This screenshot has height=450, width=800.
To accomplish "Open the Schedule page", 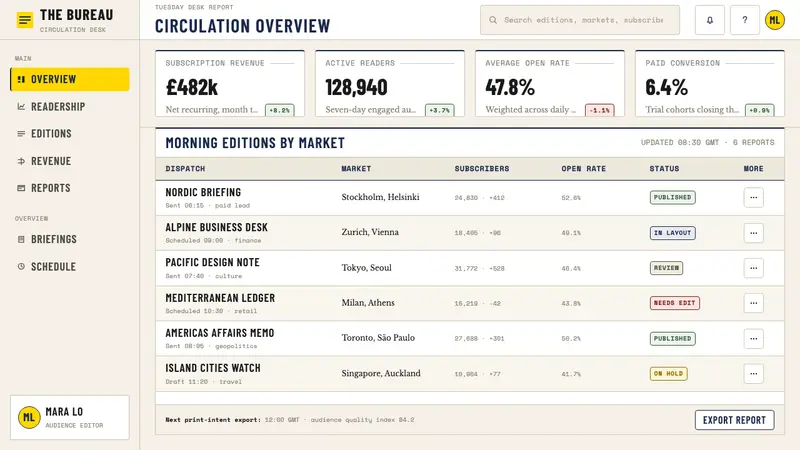I will coord(70,266).
